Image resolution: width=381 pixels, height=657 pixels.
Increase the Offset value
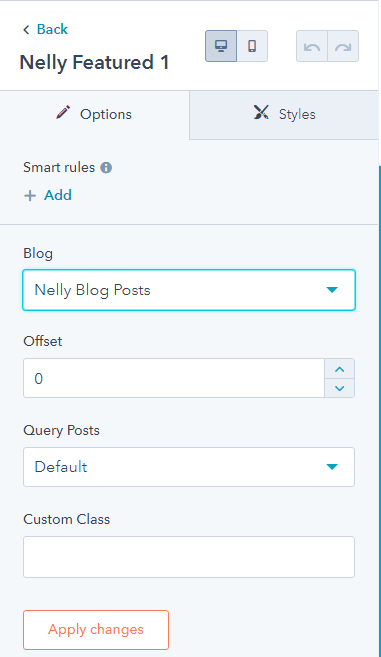click(340, 369)
